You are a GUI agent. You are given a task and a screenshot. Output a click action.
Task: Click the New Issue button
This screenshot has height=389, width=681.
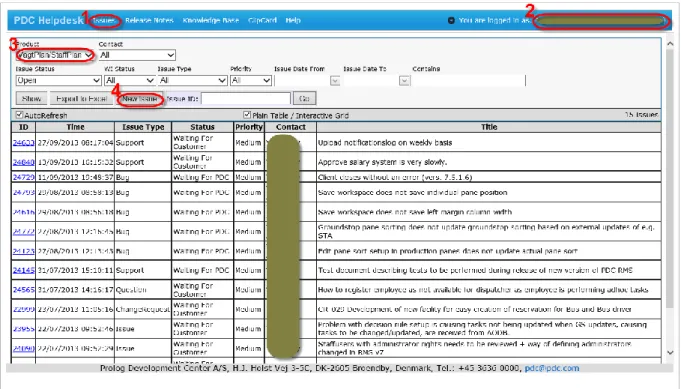[x=139, y=99]
